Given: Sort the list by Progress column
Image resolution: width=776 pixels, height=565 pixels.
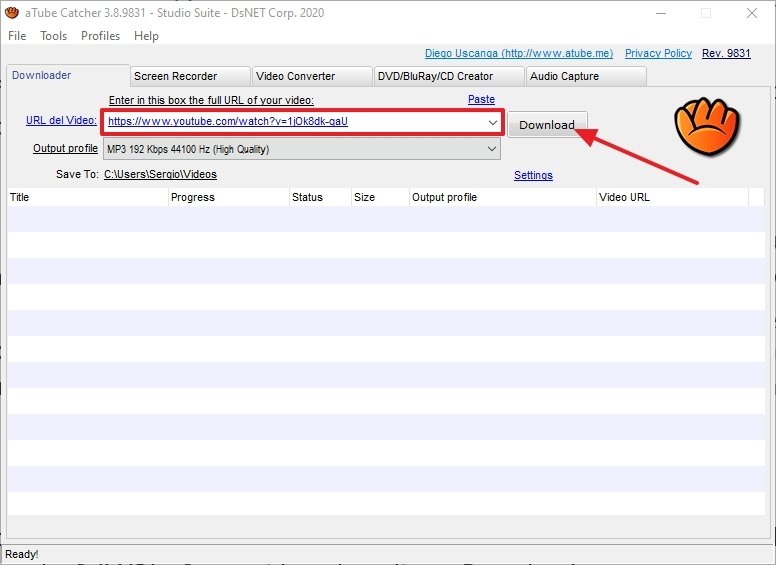Looking at the screenshot, I should pos(229,197).
